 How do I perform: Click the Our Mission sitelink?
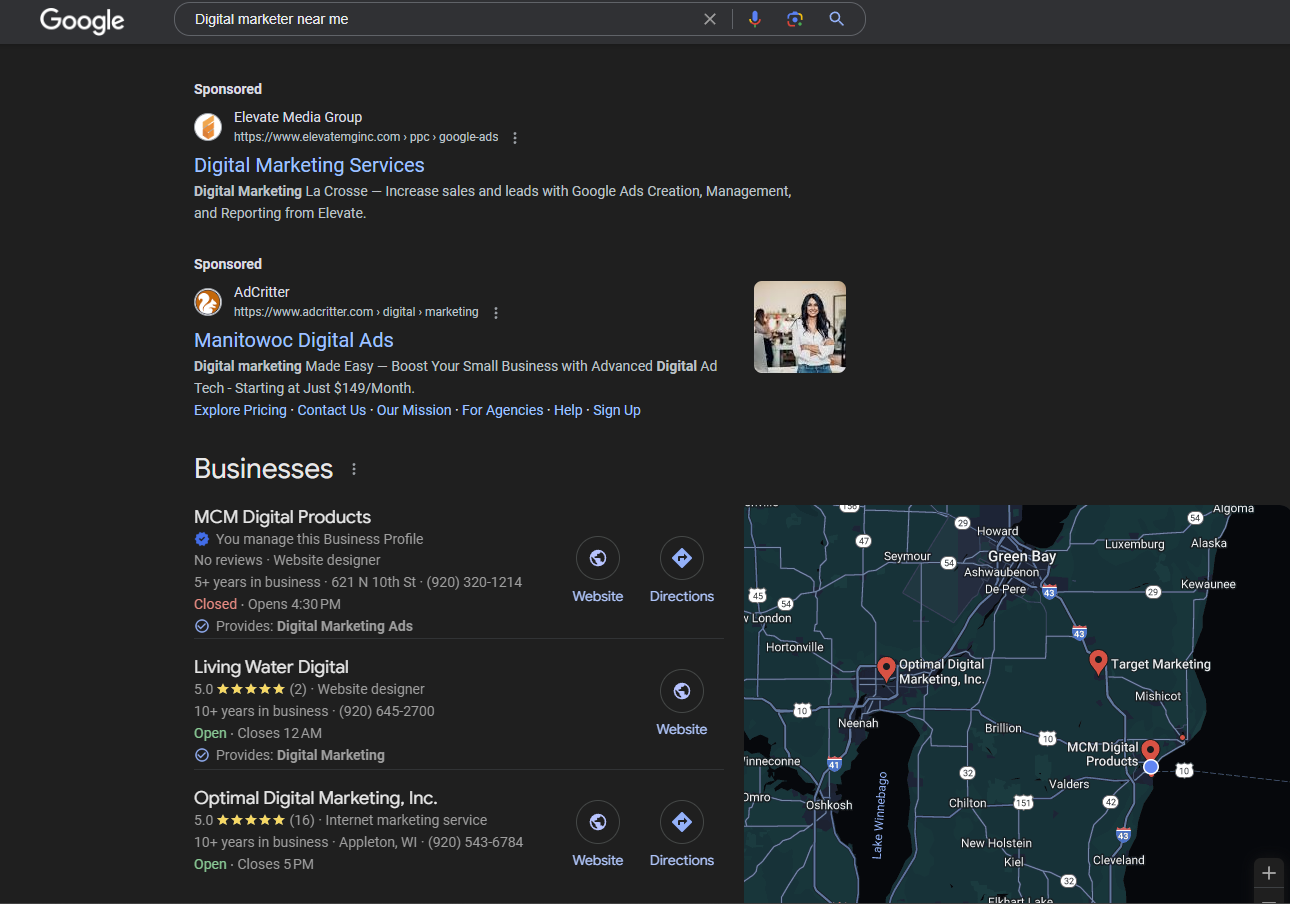(x=414, y=410)
